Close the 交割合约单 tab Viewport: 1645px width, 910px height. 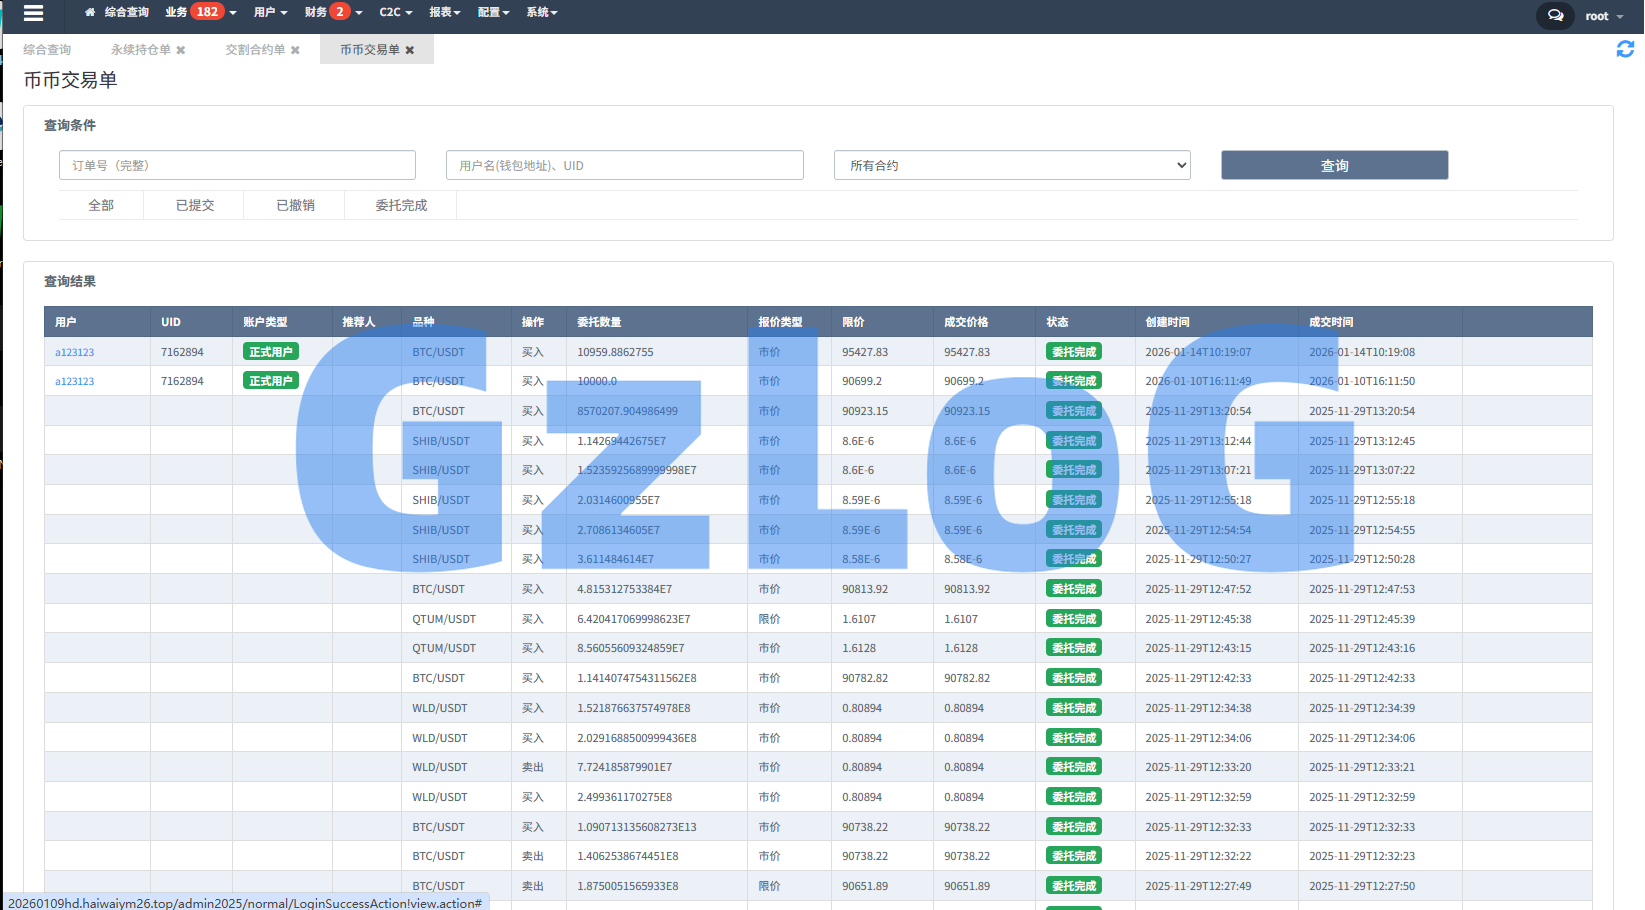pyautogui.click(x=295, y=50)
